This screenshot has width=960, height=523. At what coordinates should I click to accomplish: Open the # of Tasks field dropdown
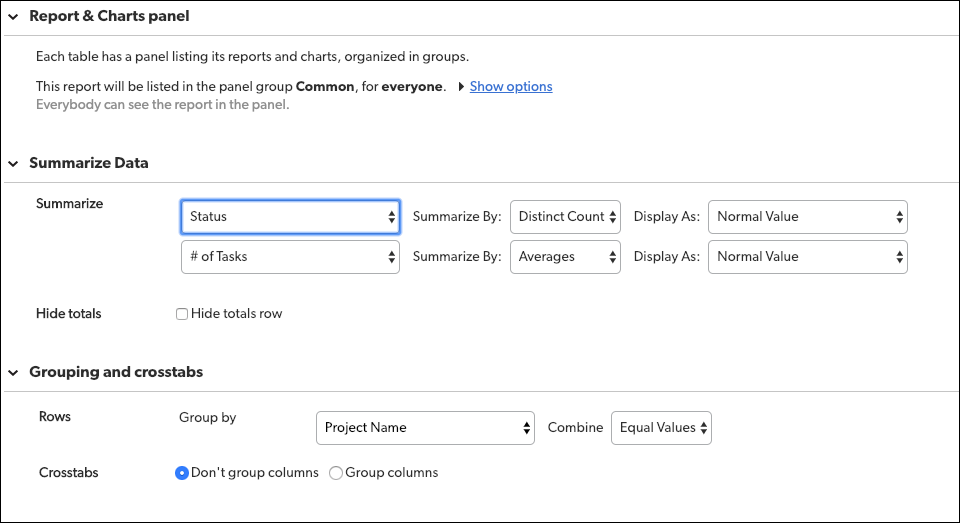click(x=290, y=257)
